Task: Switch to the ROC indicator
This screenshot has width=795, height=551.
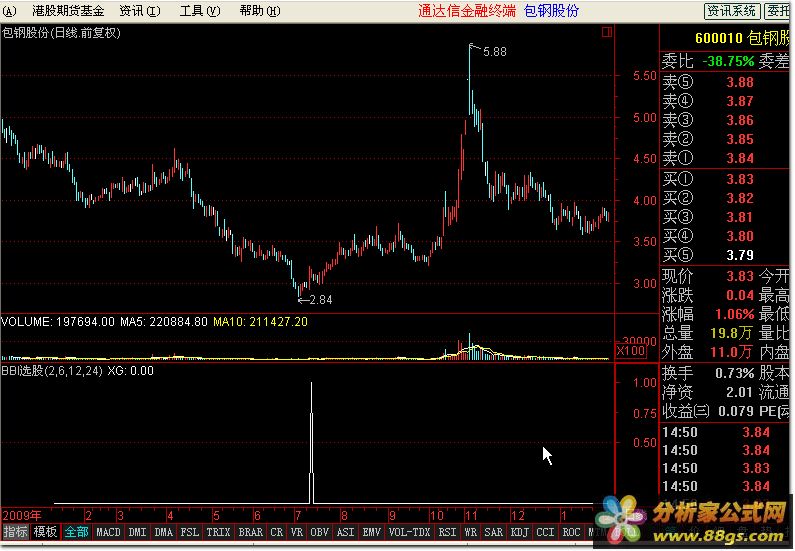Action: (x=571, y=532)
